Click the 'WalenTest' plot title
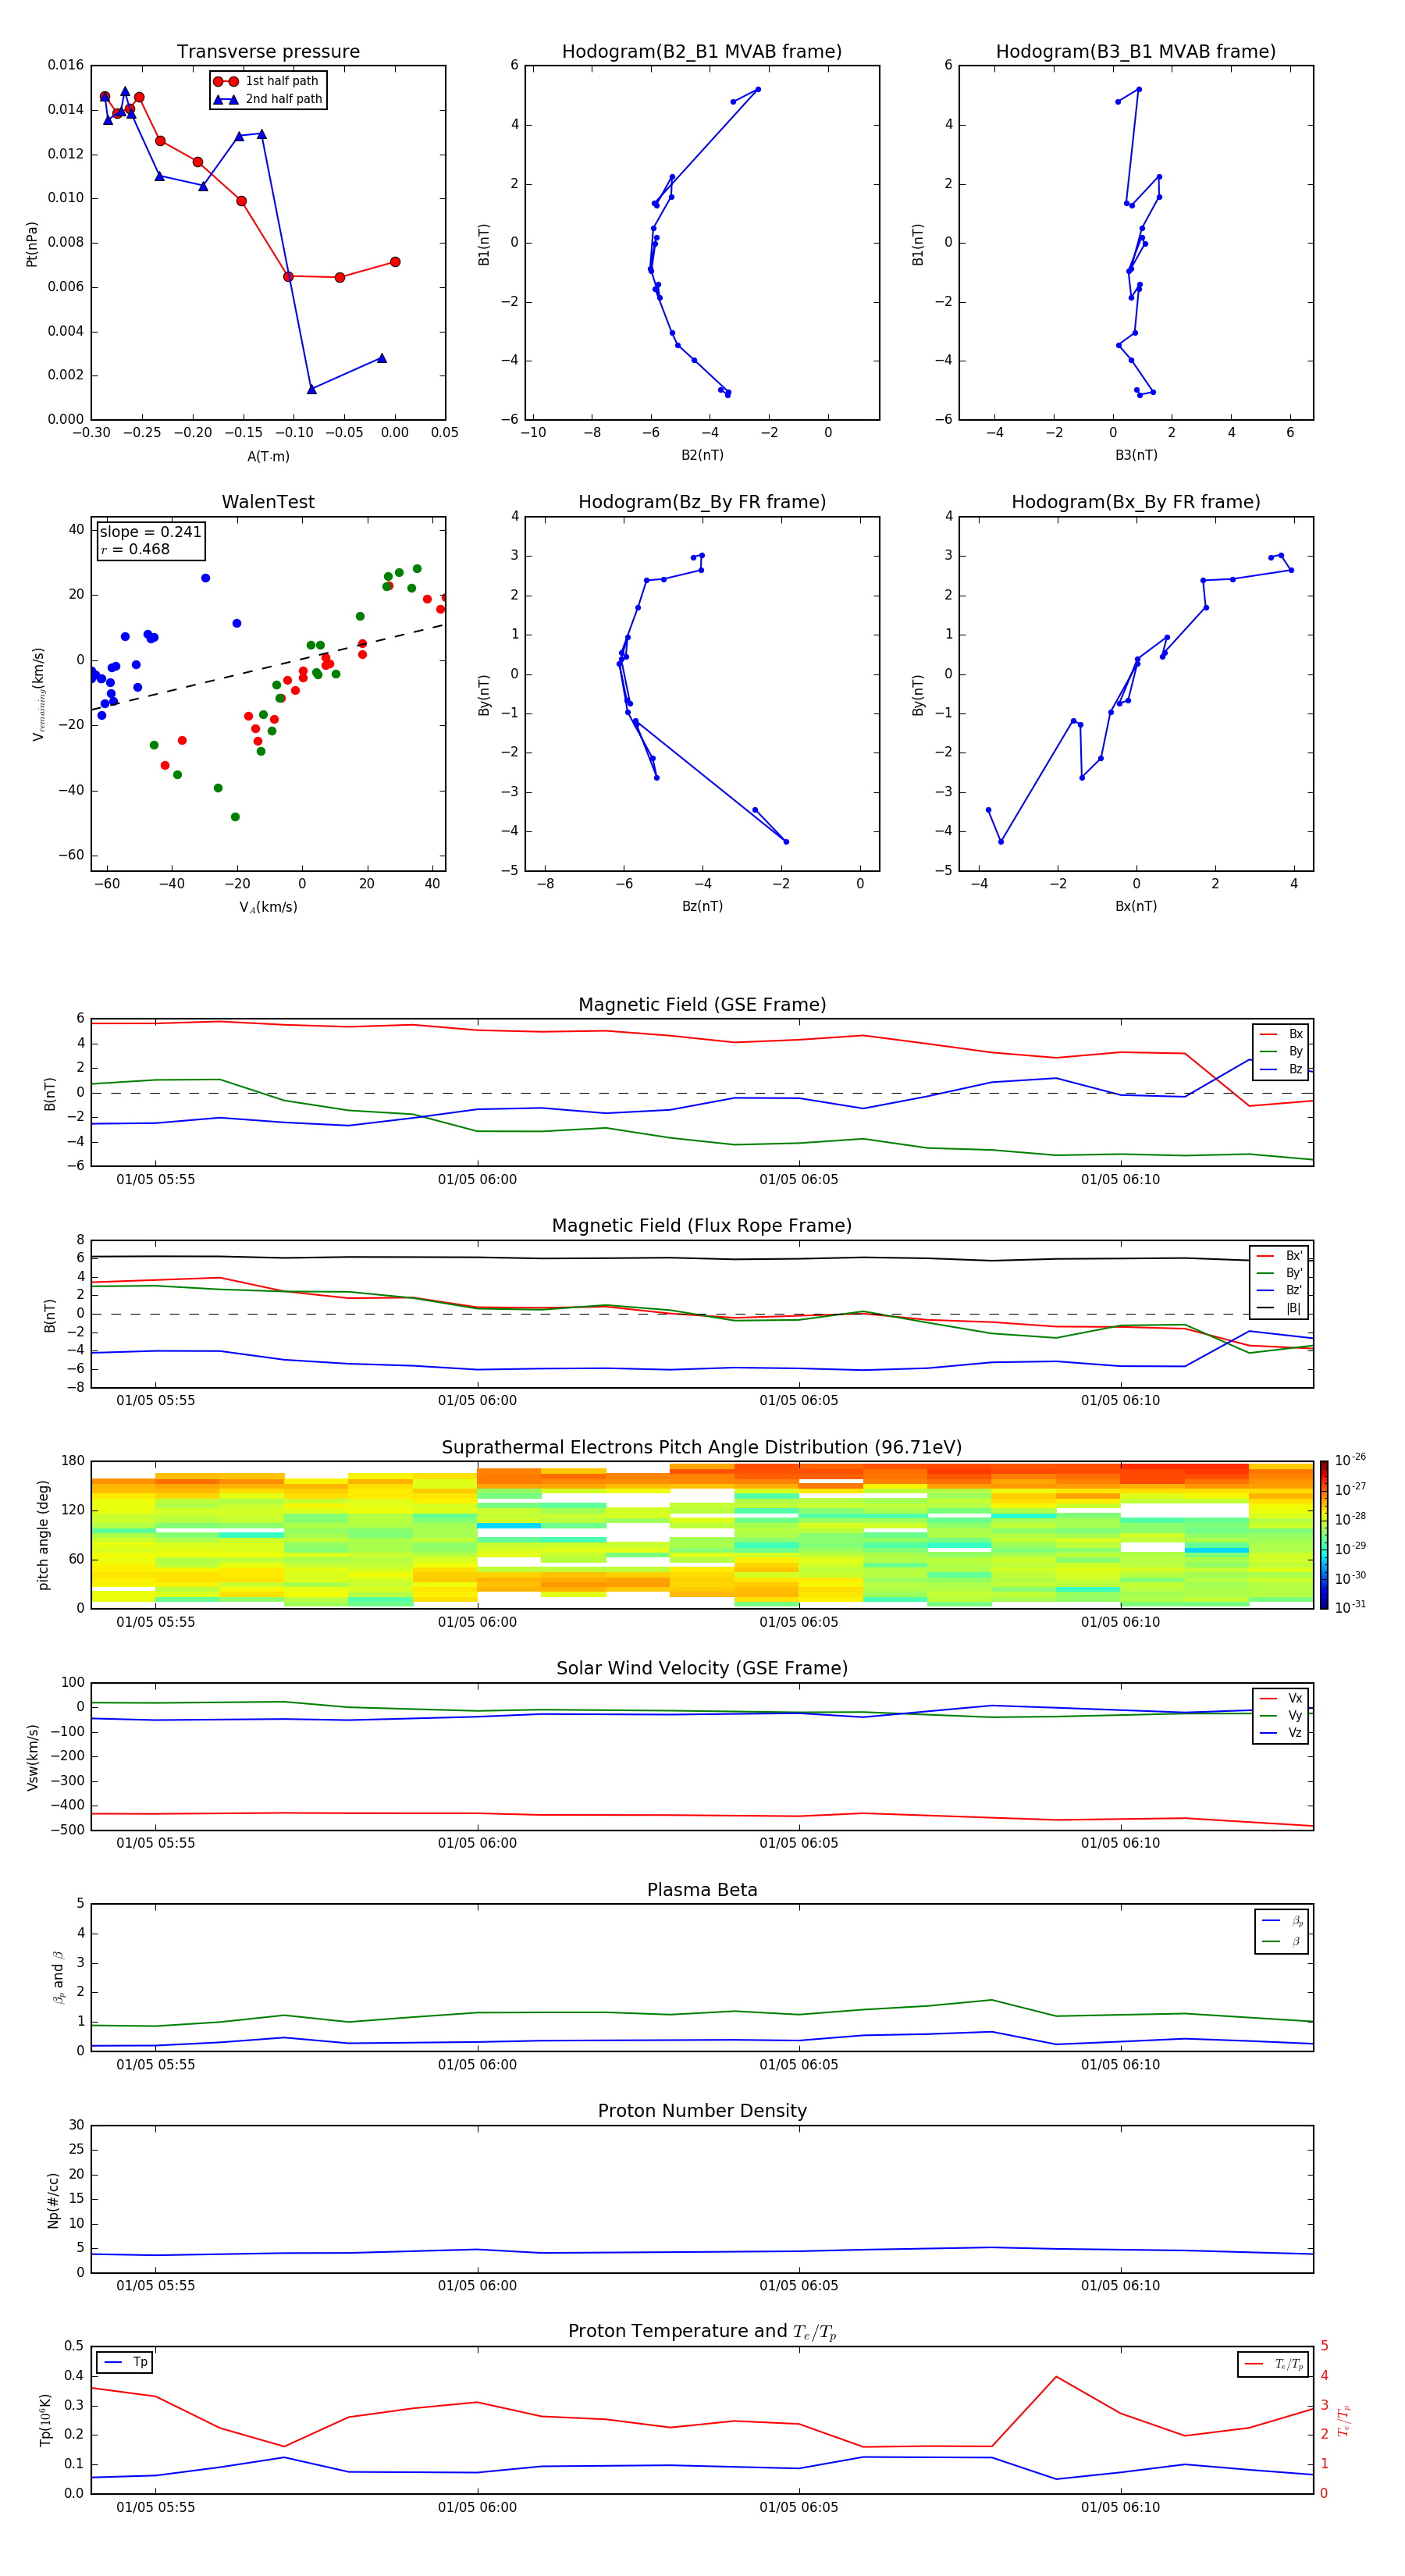The width and height of the screenshot is (1405, 2576). point(268,502)
